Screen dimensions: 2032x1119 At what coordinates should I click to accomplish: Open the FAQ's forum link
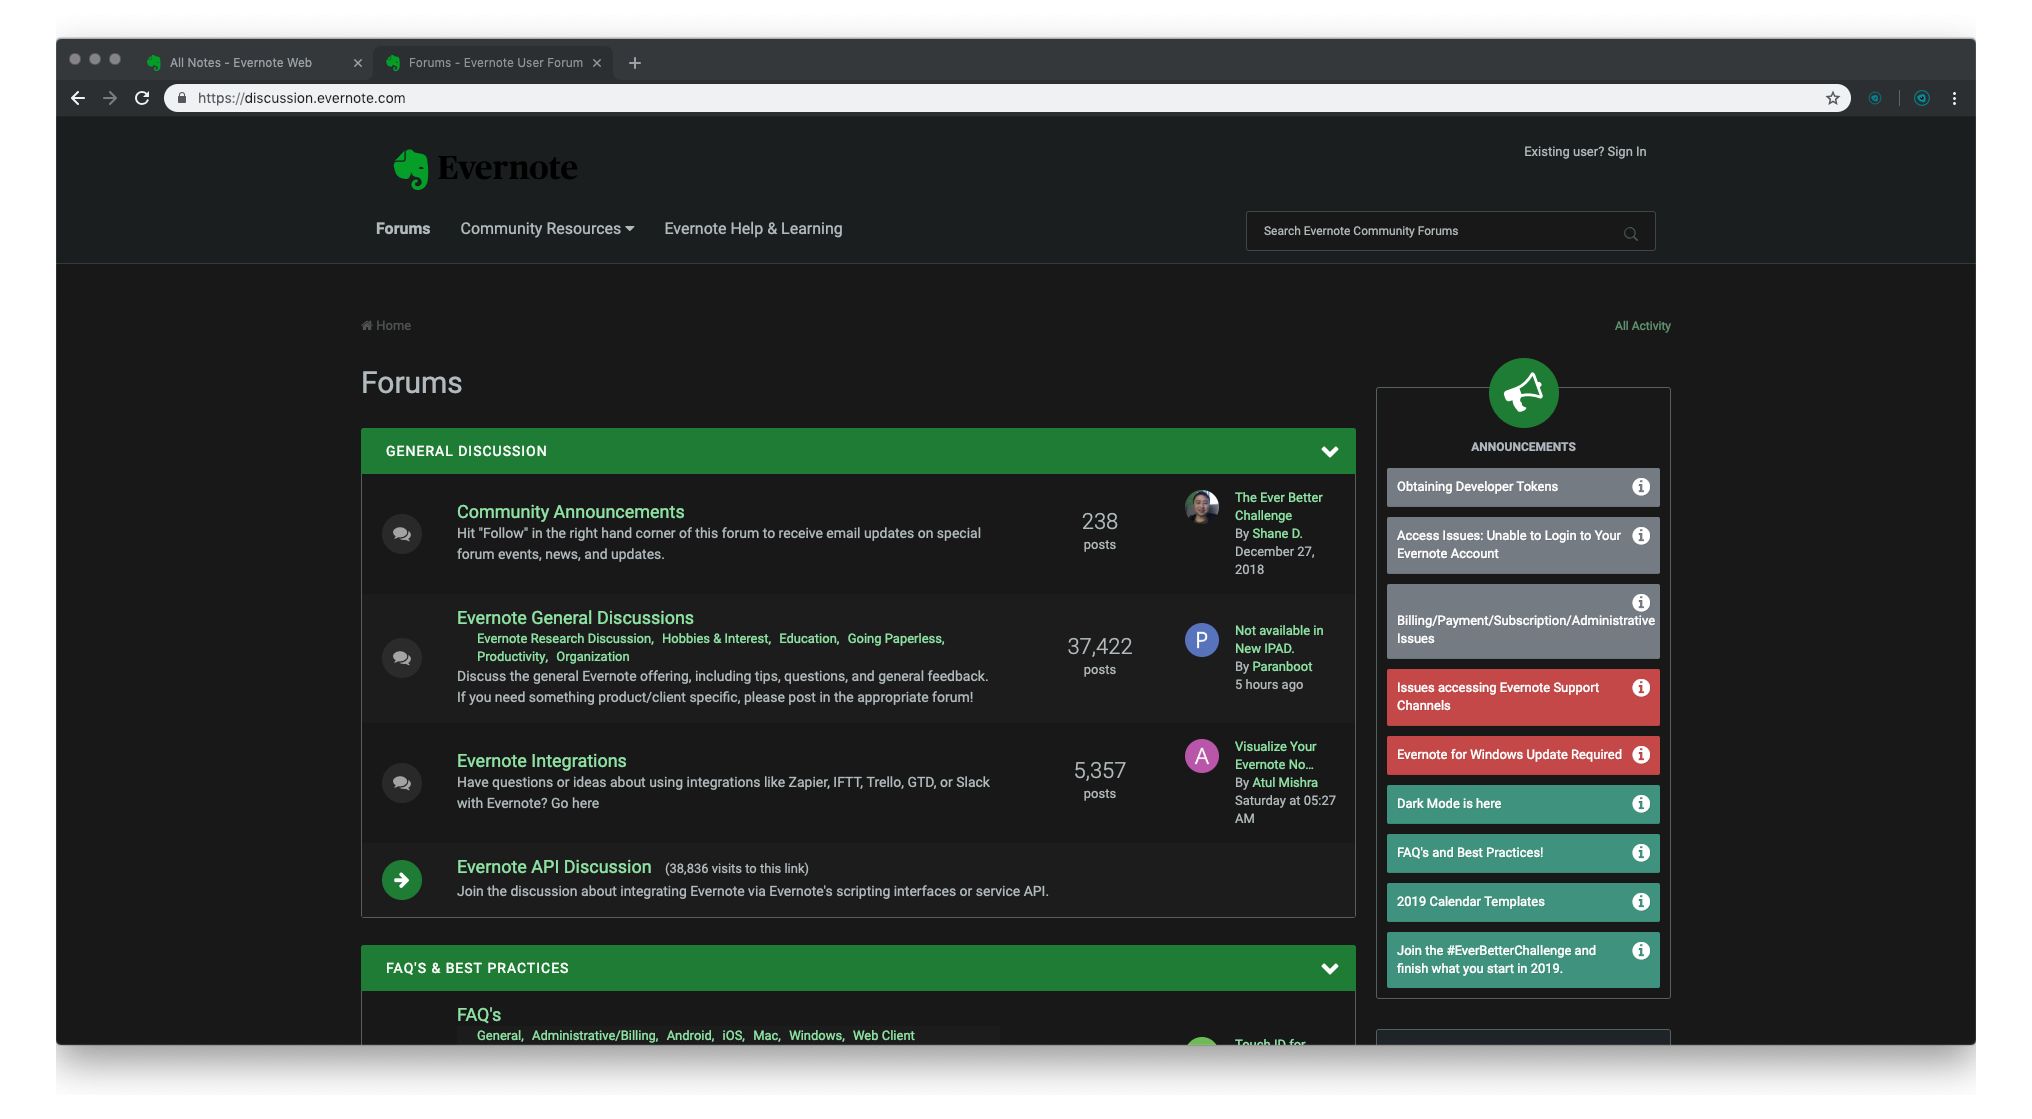point(479,1015)
